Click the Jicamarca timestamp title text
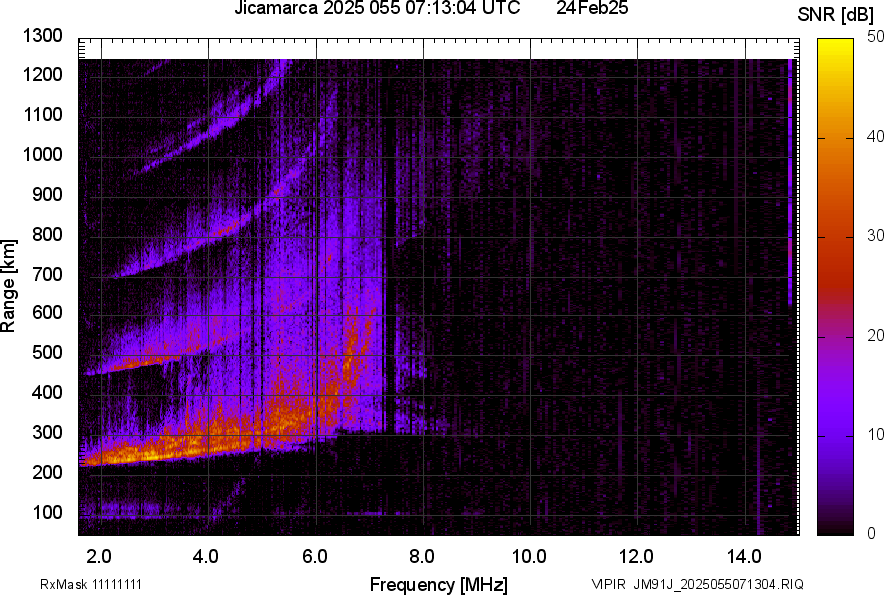 click(377, 10)
